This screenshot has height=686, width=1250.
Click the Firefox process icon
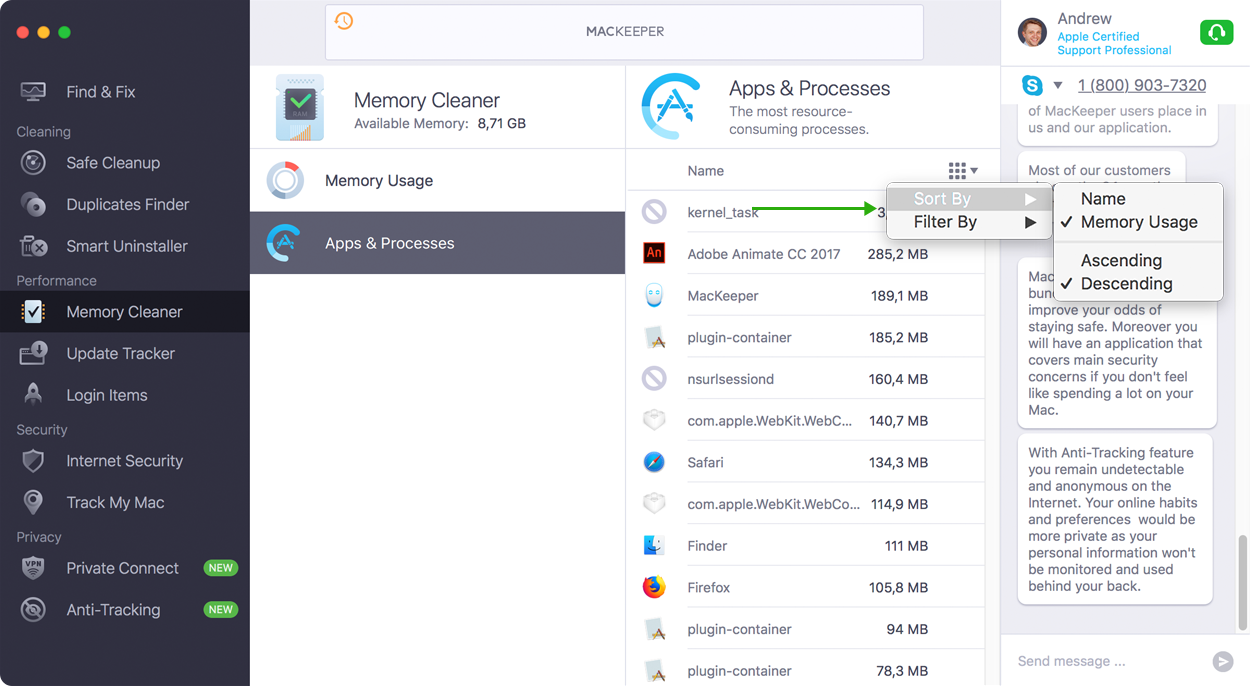point(654,587)
